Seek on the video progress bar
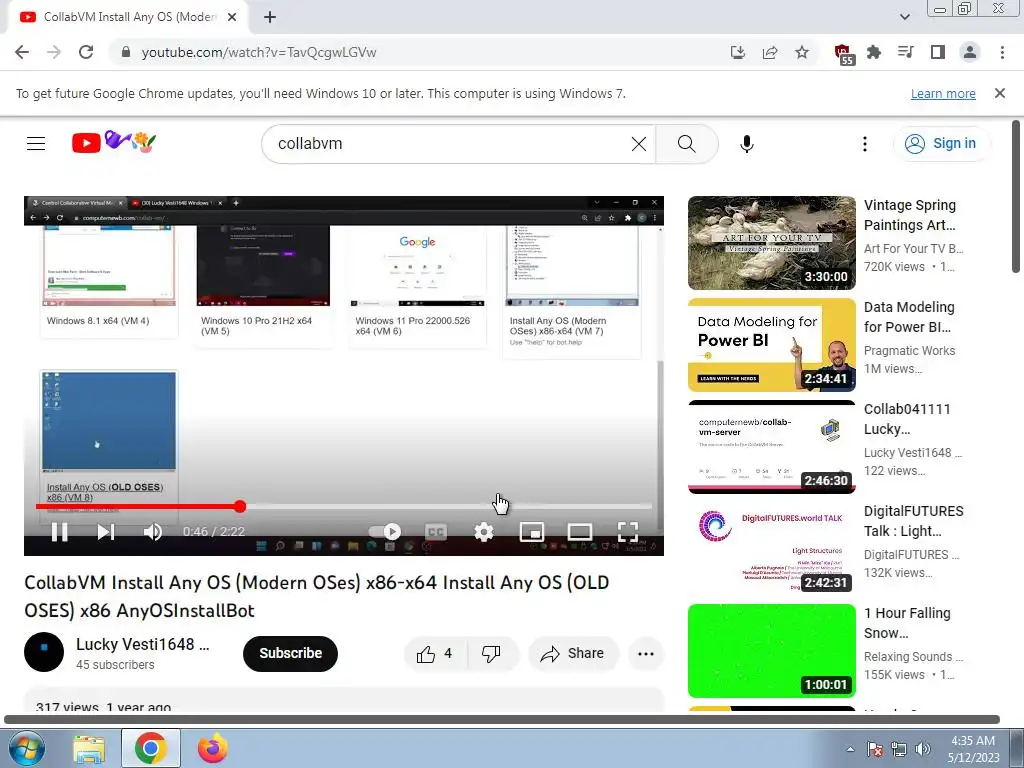 pyautogui.click(x=344, y=506)
